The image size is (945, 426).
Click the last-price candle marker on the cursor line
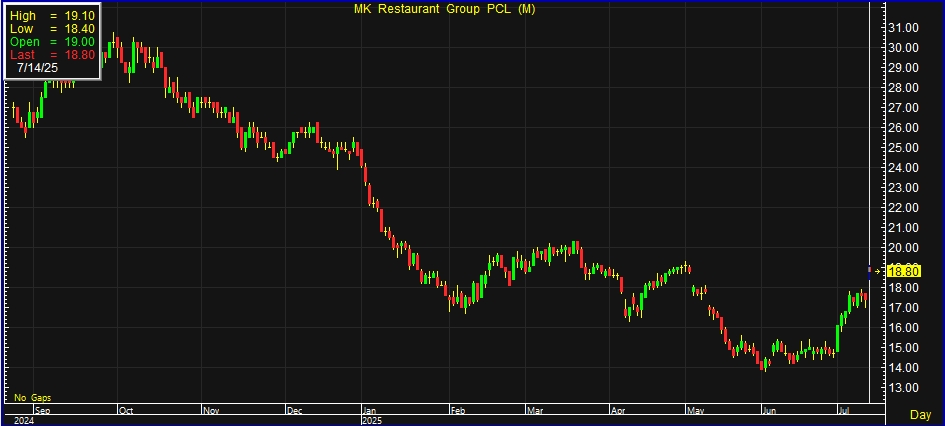(x=869, y=270)
